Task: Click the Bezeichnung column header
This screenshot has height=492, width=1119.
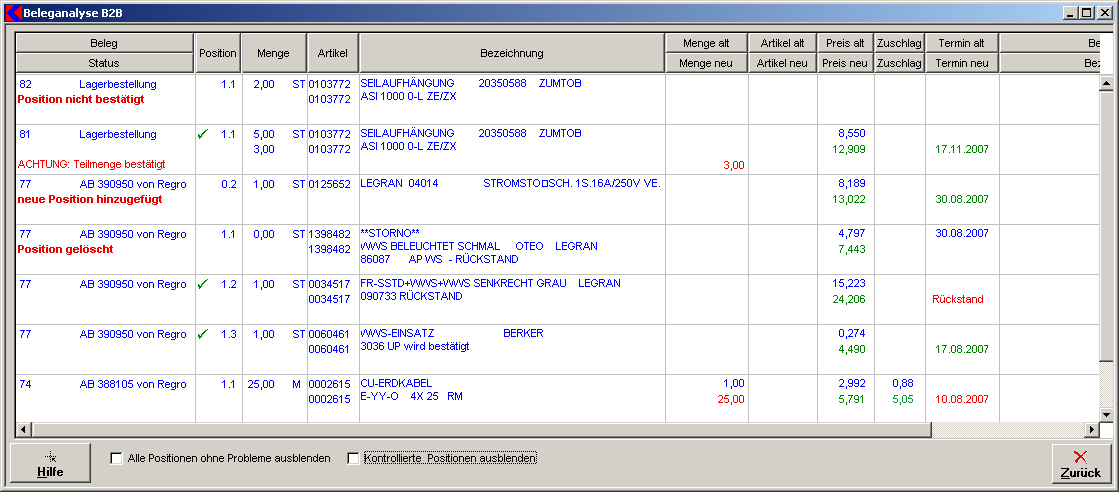Action: (512, 53)
